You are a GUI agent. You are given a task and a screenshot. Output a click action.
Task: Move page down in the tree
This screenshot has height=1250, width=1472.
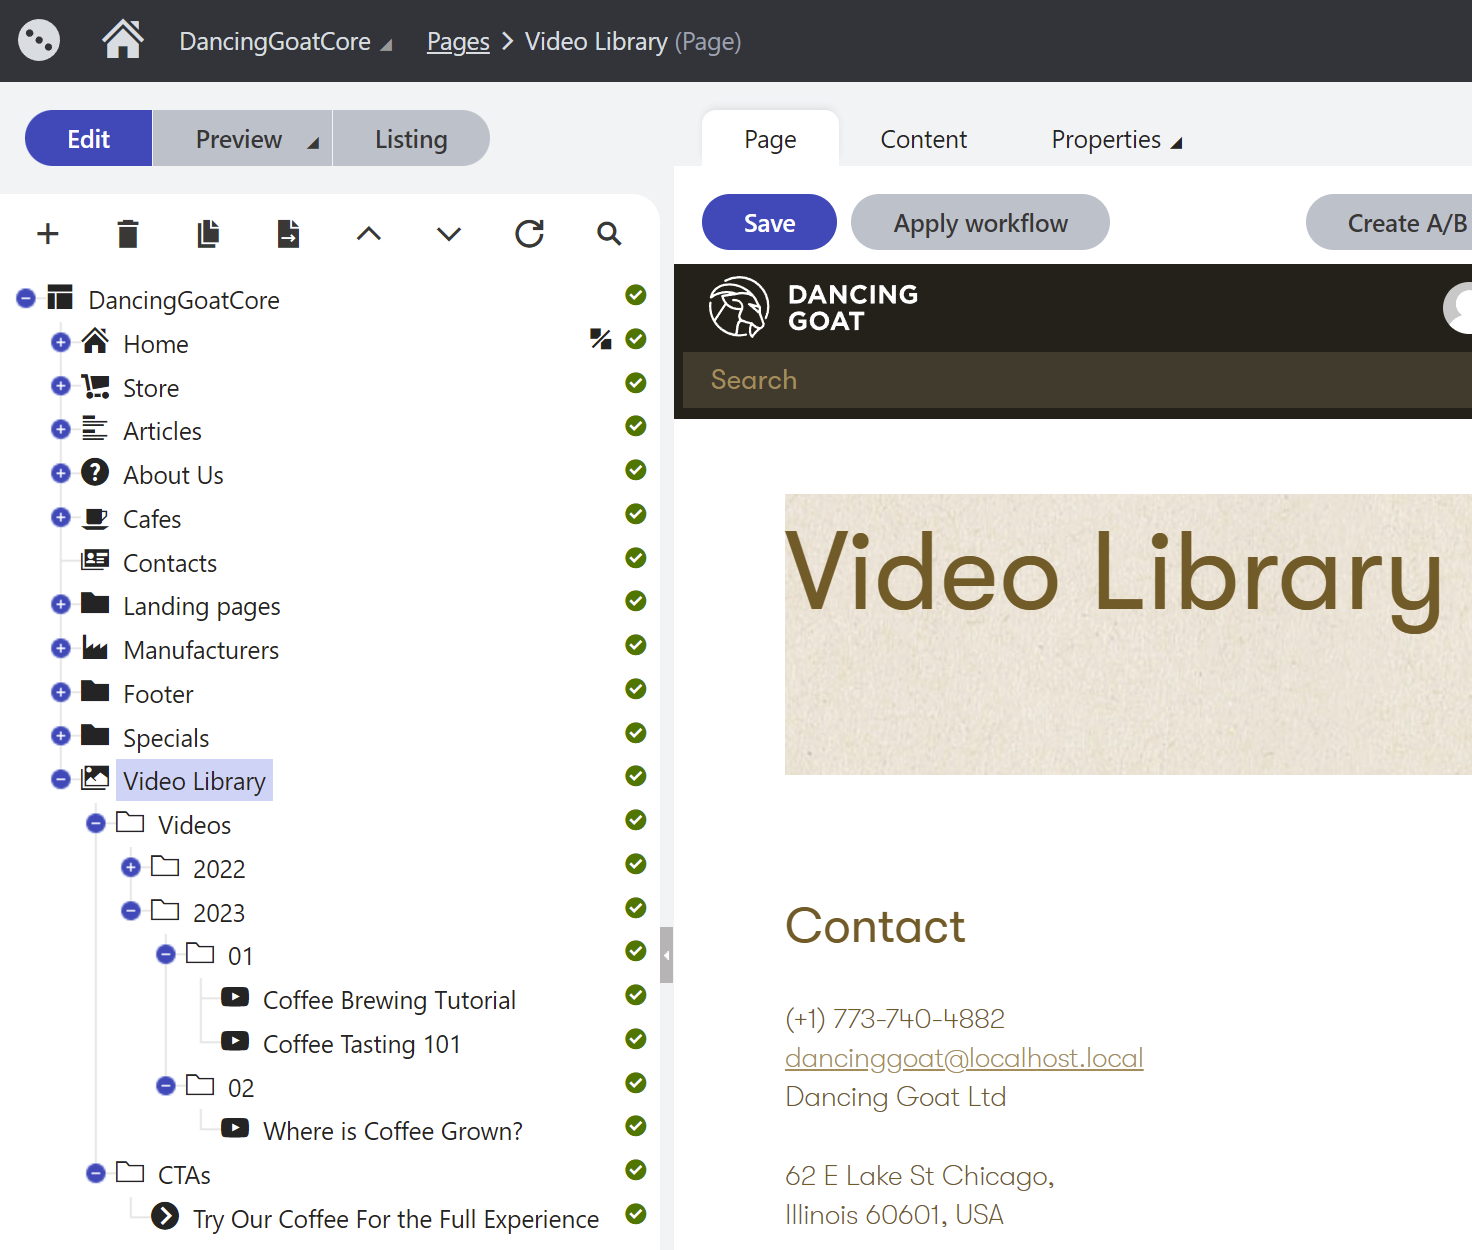point(449,234)
